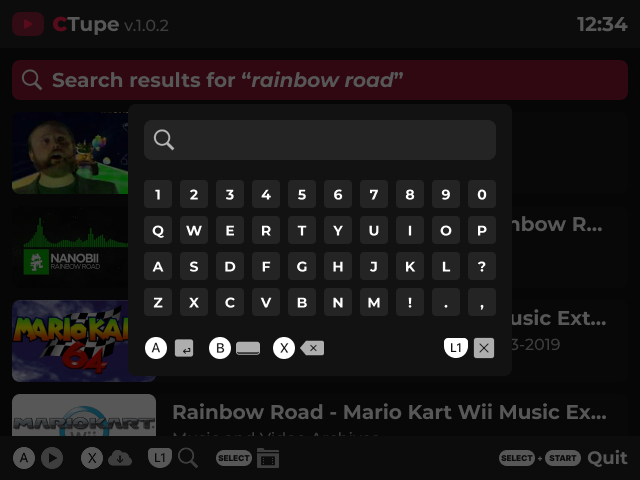Viewport: 640px width, 480px height.
Task: Click the spacebar icon next to B
Action: click(x=248, y=348)
